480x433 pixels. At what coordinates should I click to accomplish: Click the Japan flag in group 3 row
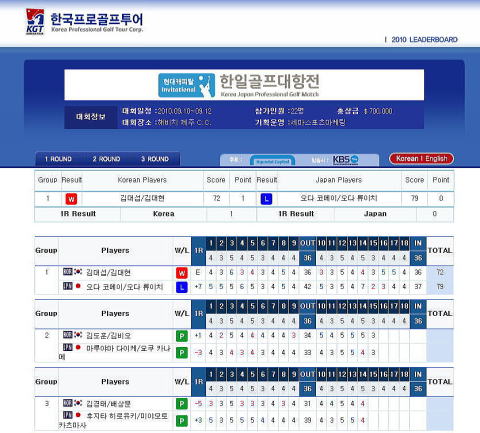pos(78,415)
